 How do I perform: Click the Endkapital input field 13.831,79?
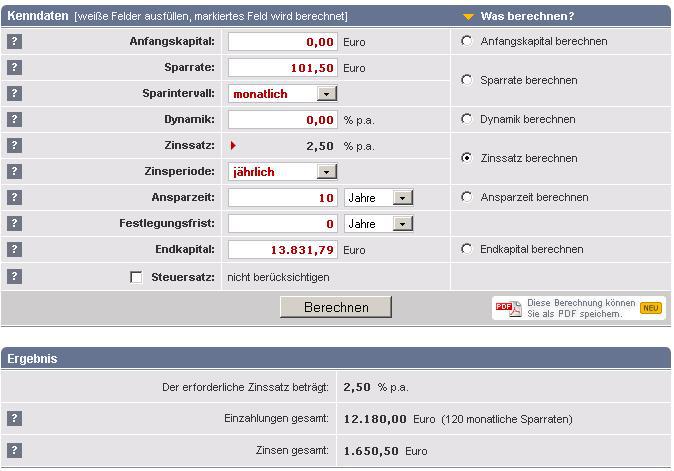[283, 250]
